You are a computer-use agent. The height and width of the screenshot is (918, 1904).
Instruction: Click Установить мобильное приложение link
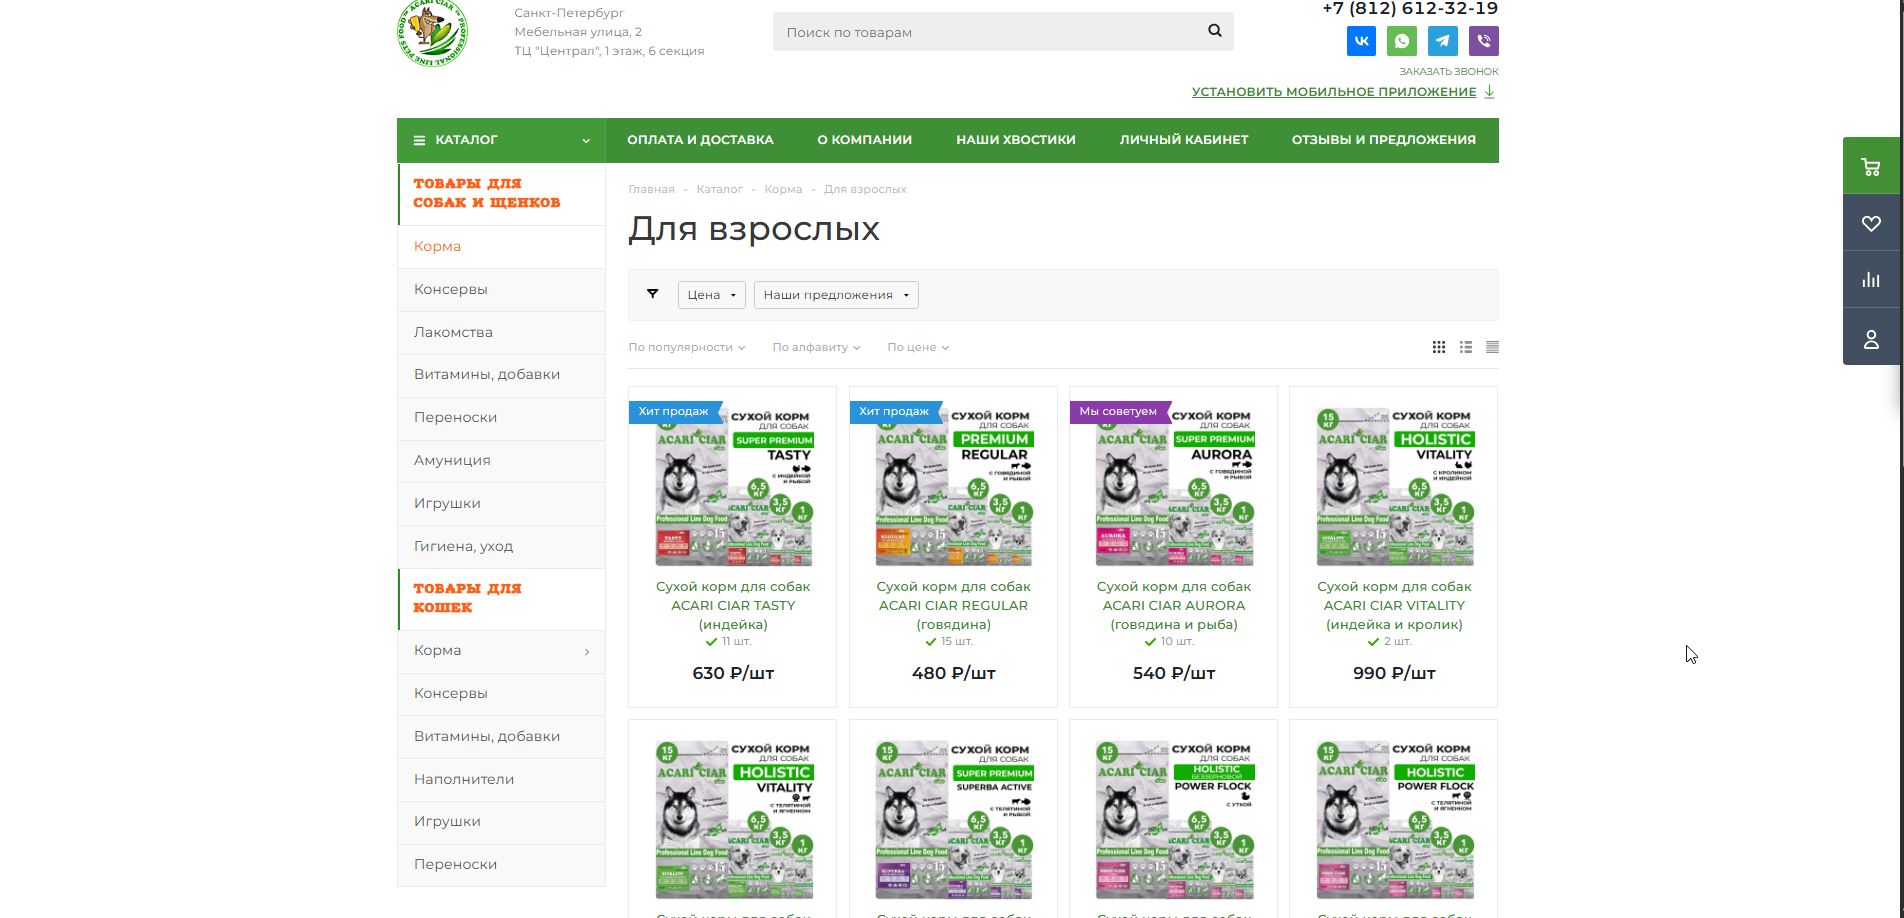(x=1334, y=91)
